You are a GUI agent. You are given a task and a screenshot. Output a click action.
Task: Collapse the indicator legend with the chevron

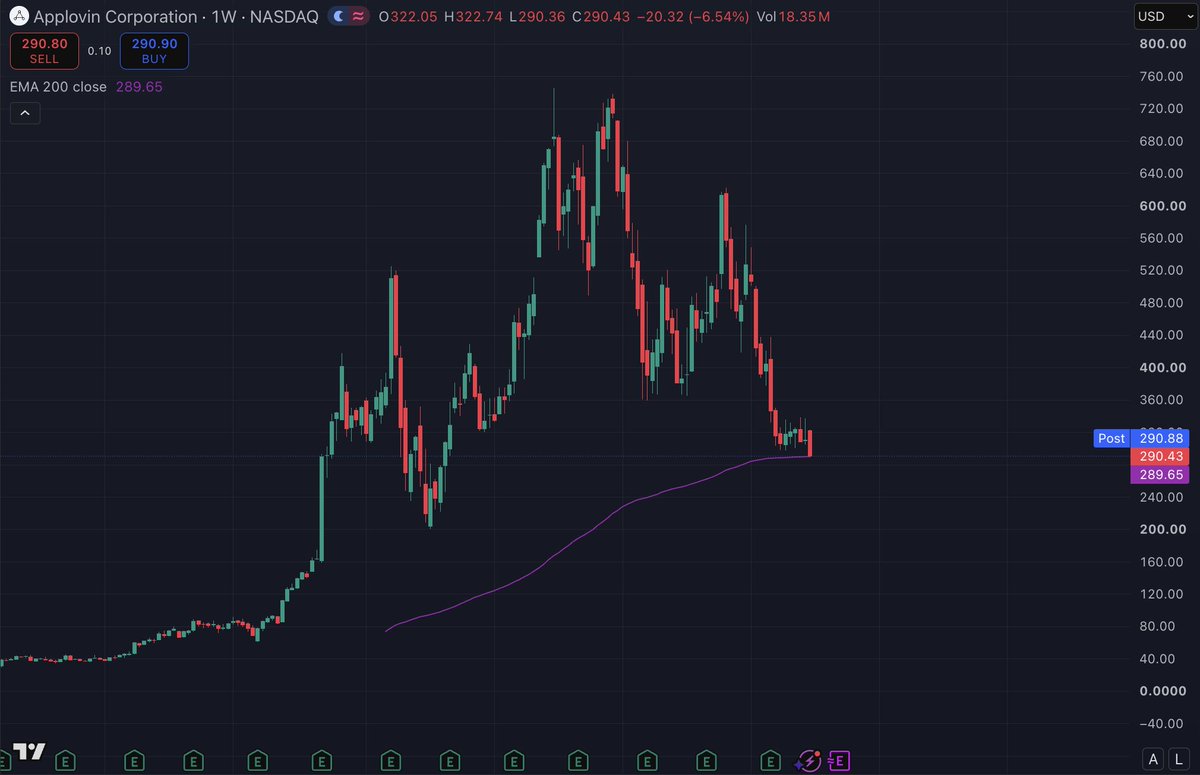(24, 113)
